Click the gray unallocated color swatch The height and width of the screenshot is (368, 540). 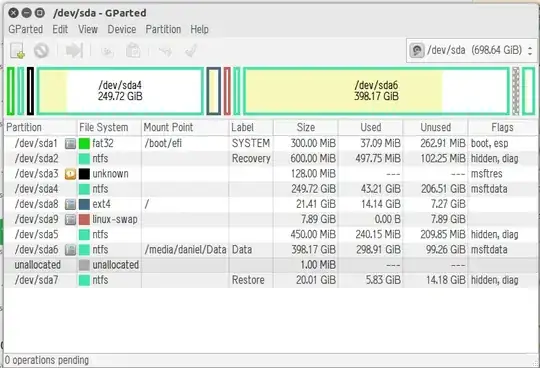(84, 265)
